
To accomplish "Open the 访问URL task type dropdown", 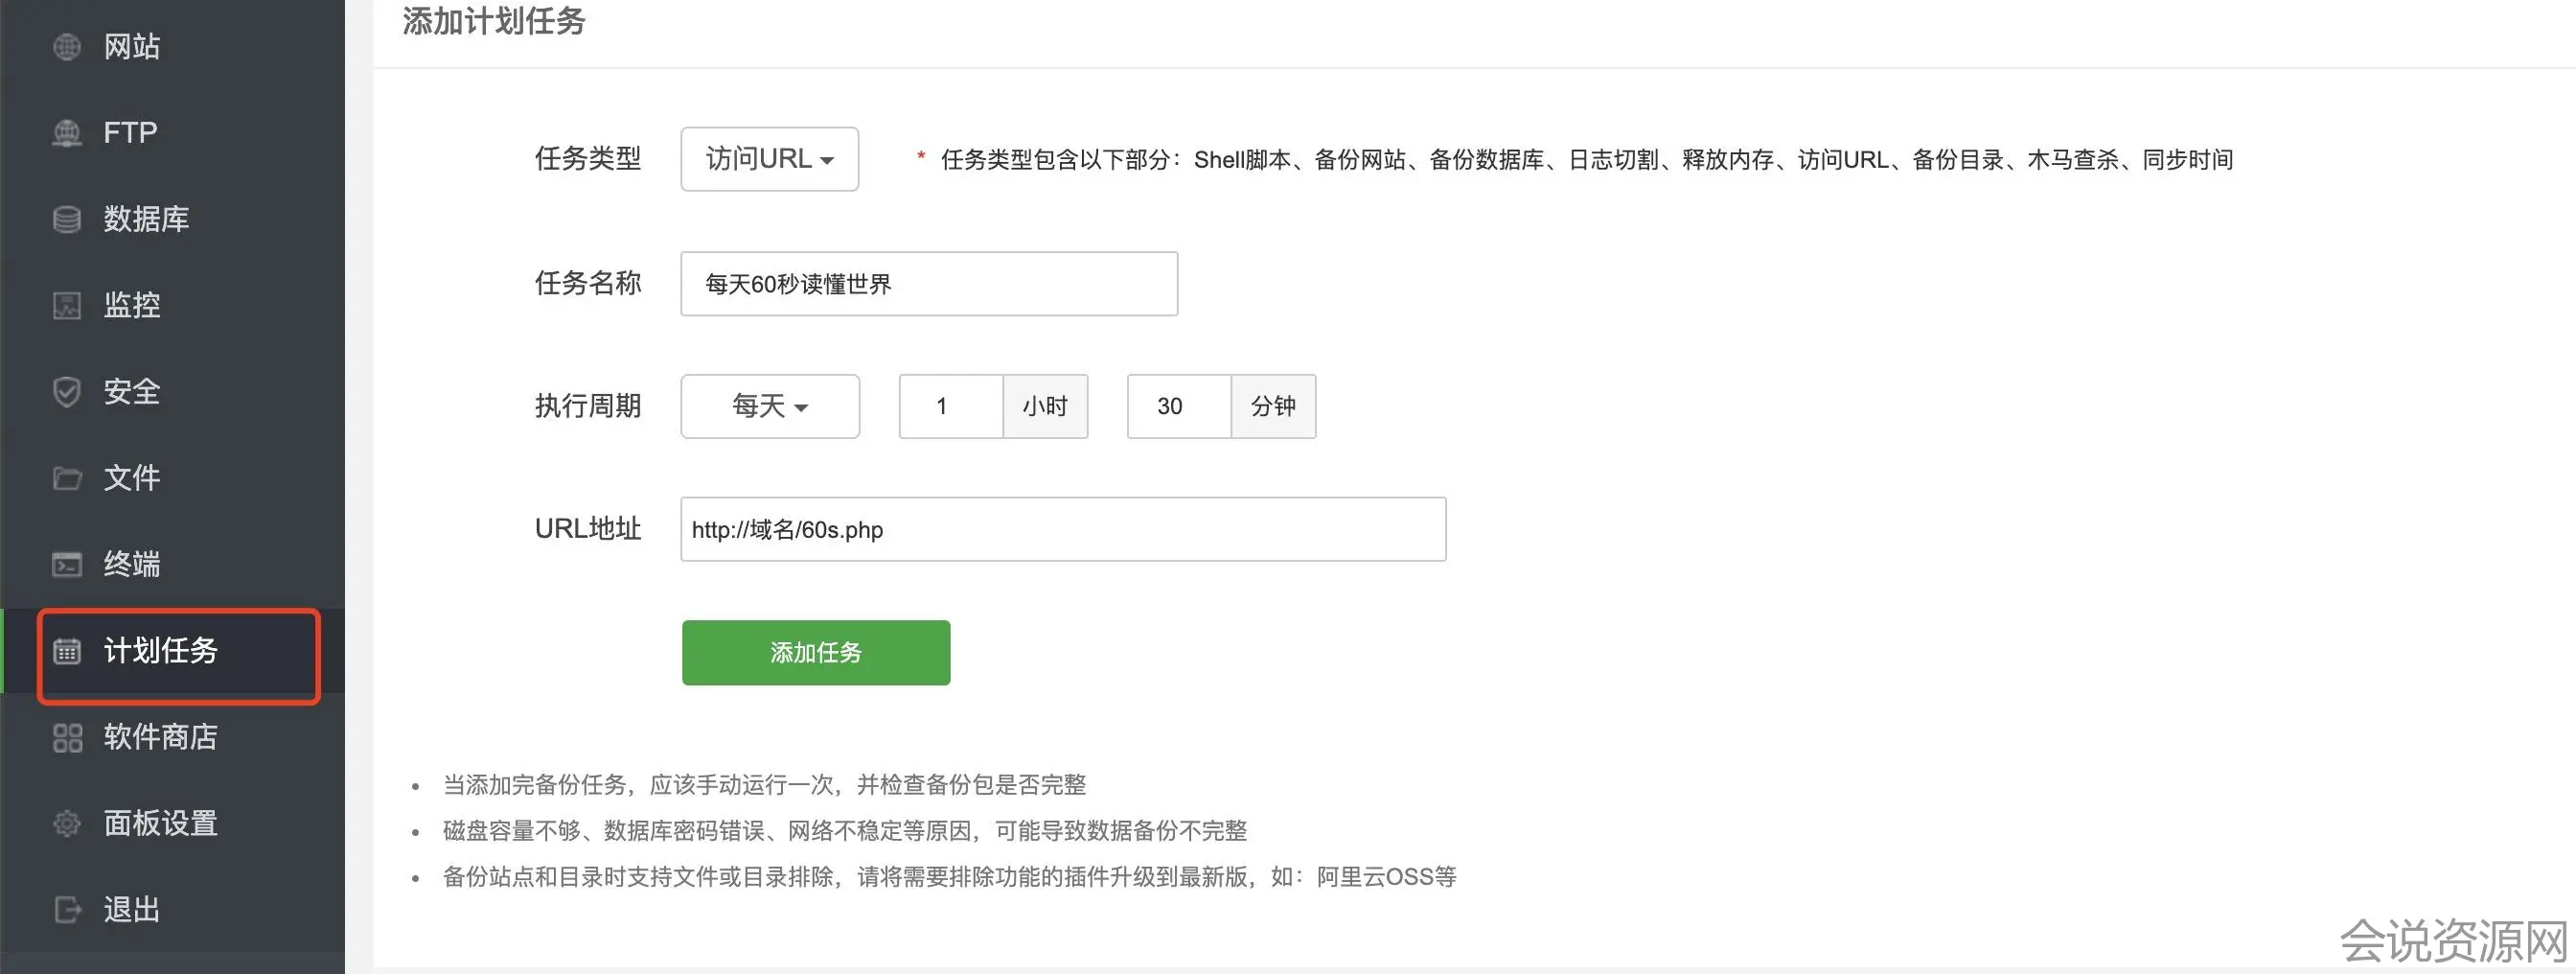I will pyautogui.click(x=769, y=159).
